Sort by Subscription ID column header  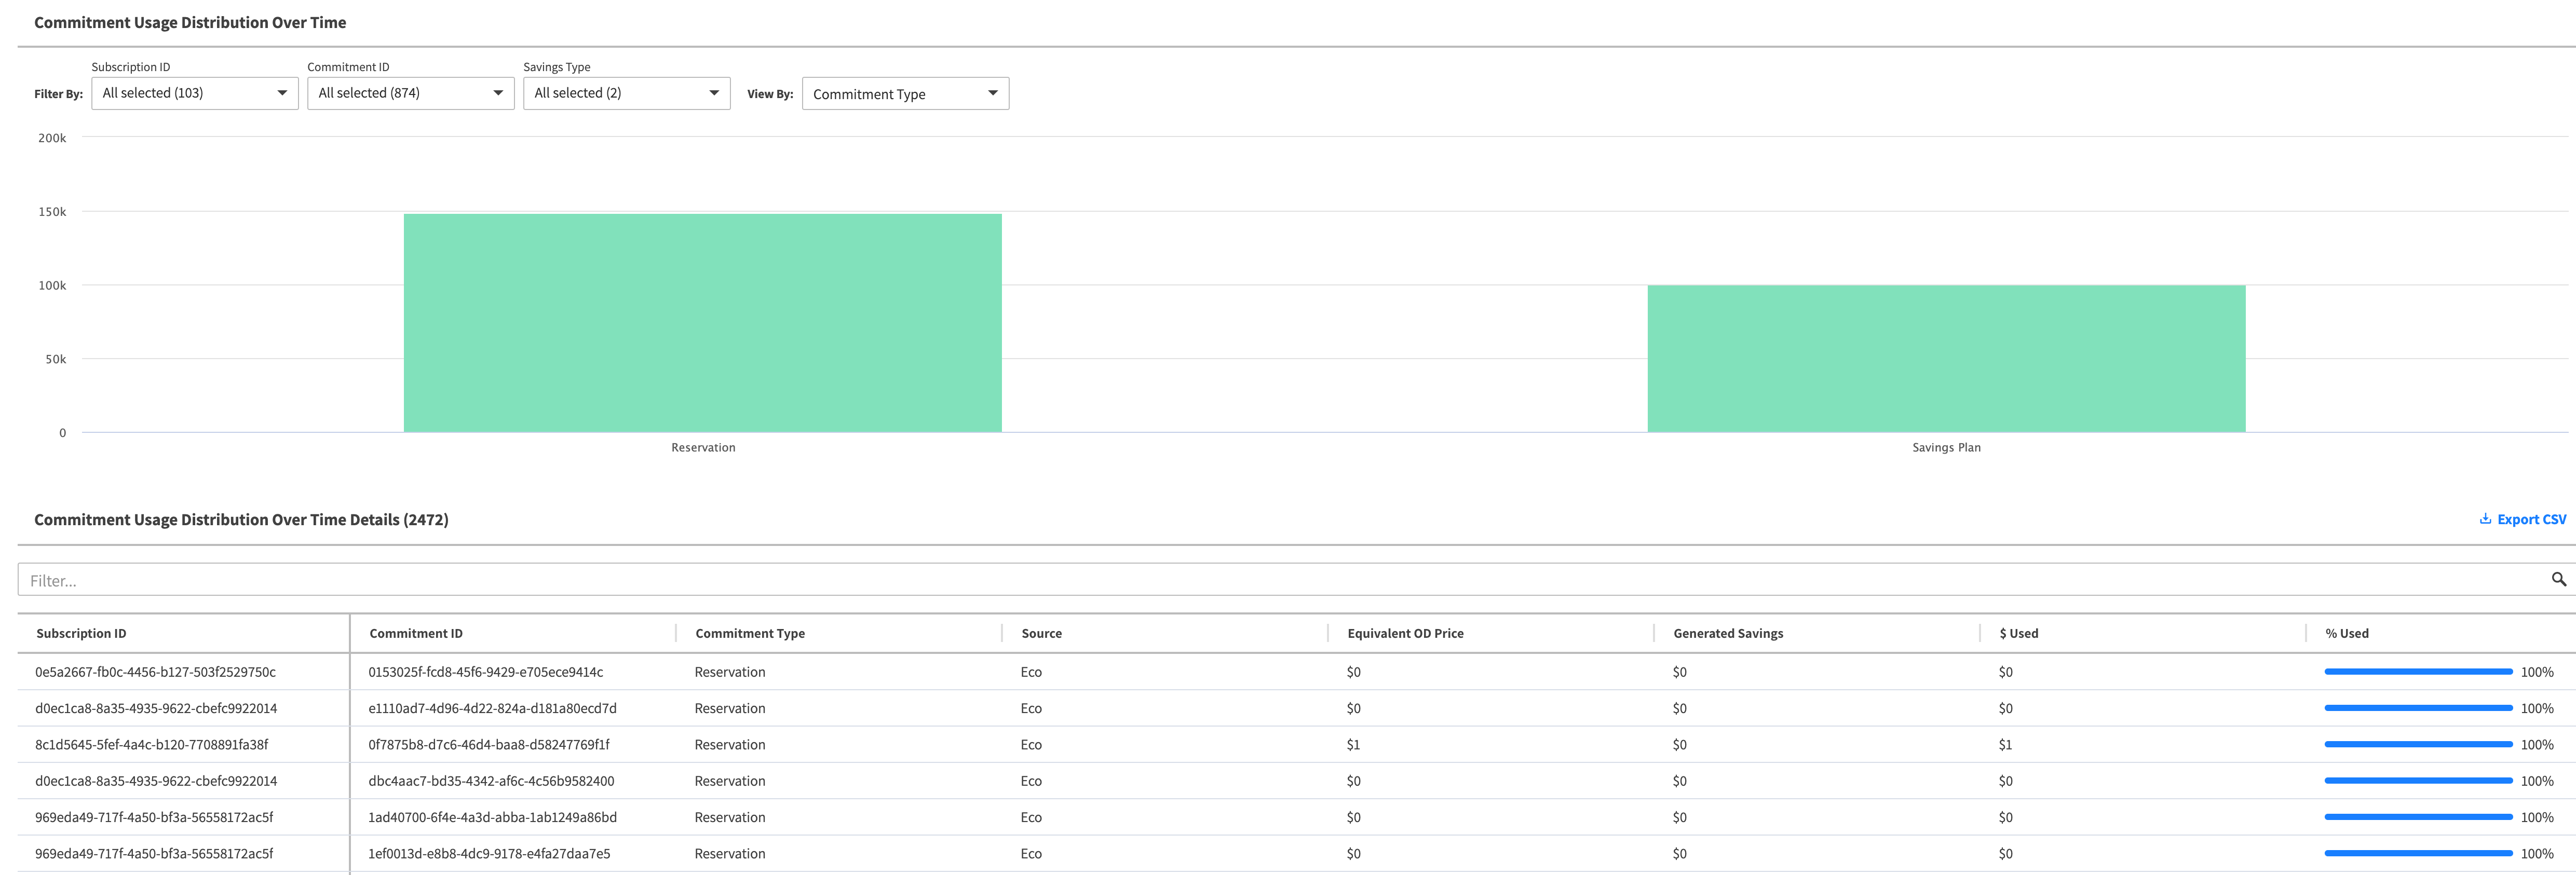(81, 633)
